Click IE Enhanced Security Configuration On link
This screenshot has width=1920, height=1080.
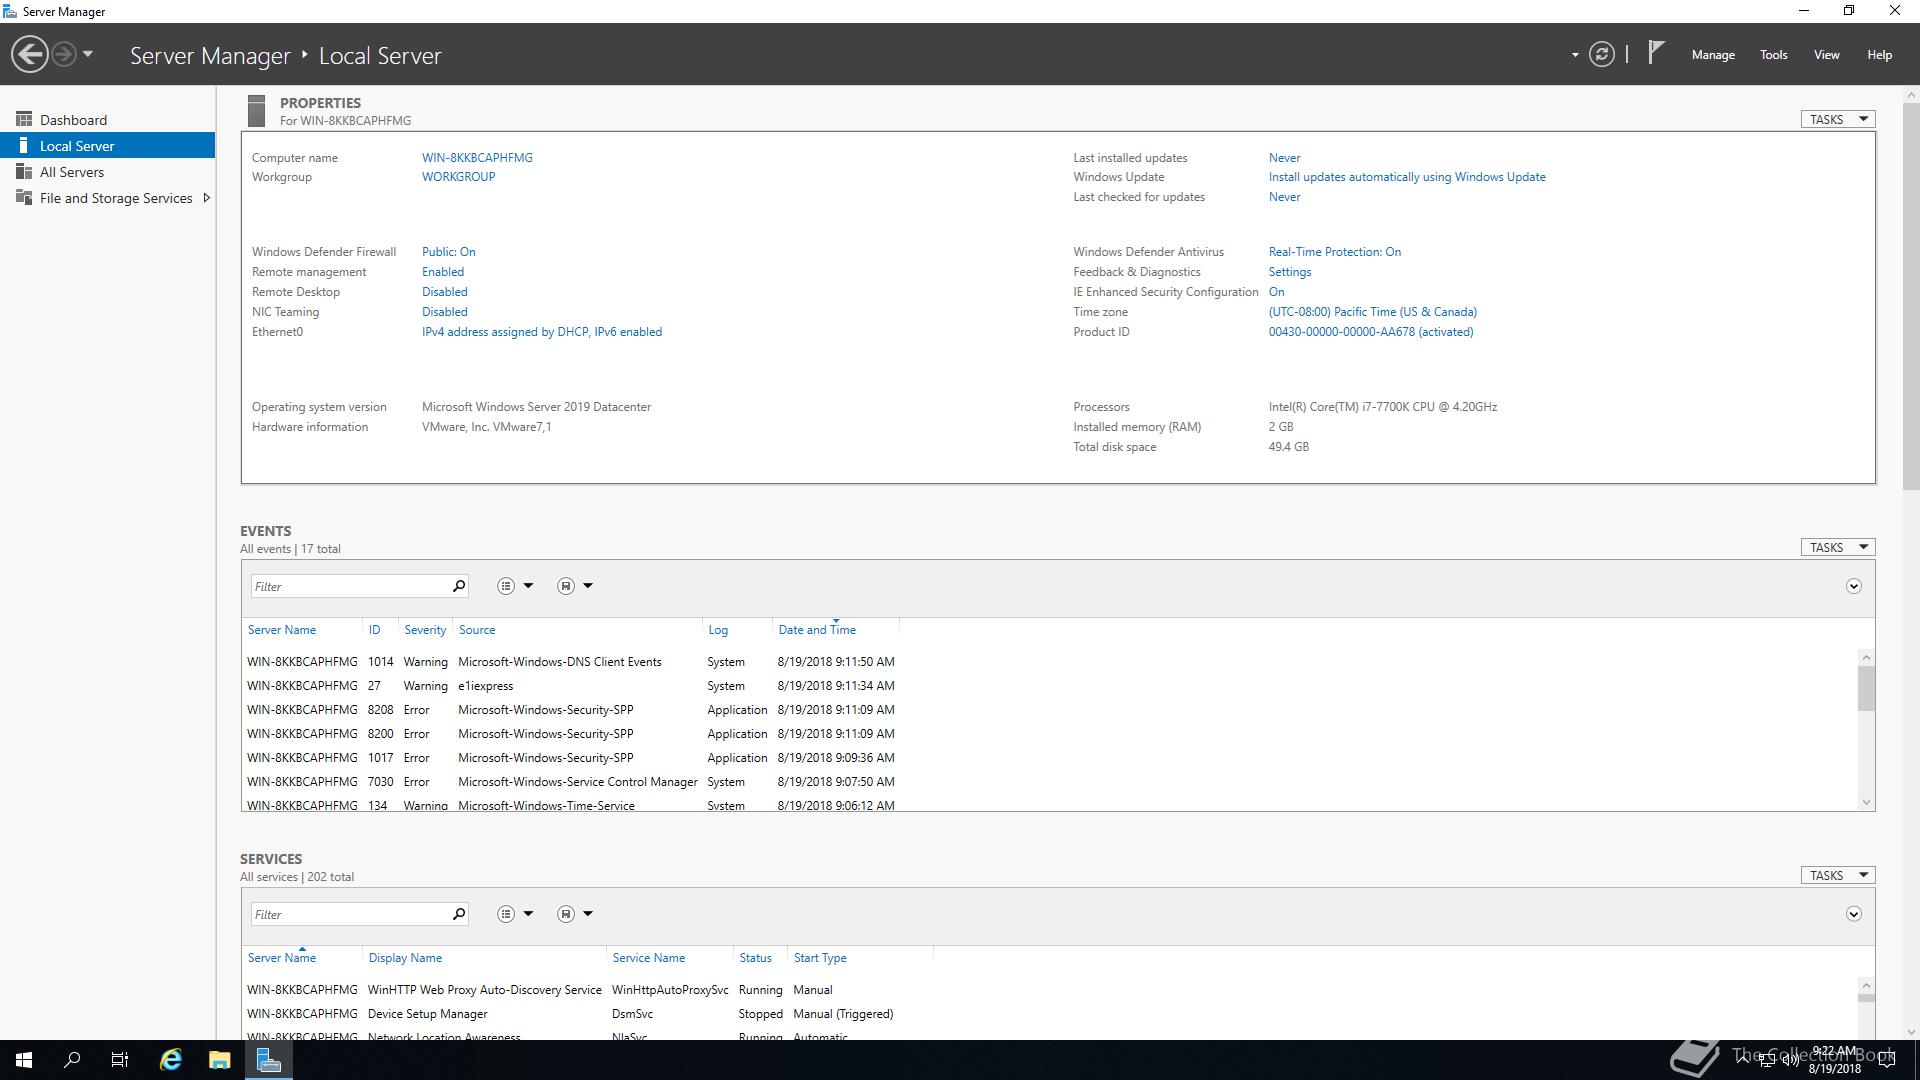tap(1276, 292)
